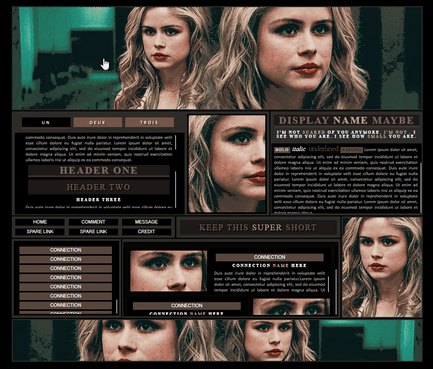Click the lower CONNECTION bar in the connections panel
This screenshot has height=369, width=433.
(187, 306)
